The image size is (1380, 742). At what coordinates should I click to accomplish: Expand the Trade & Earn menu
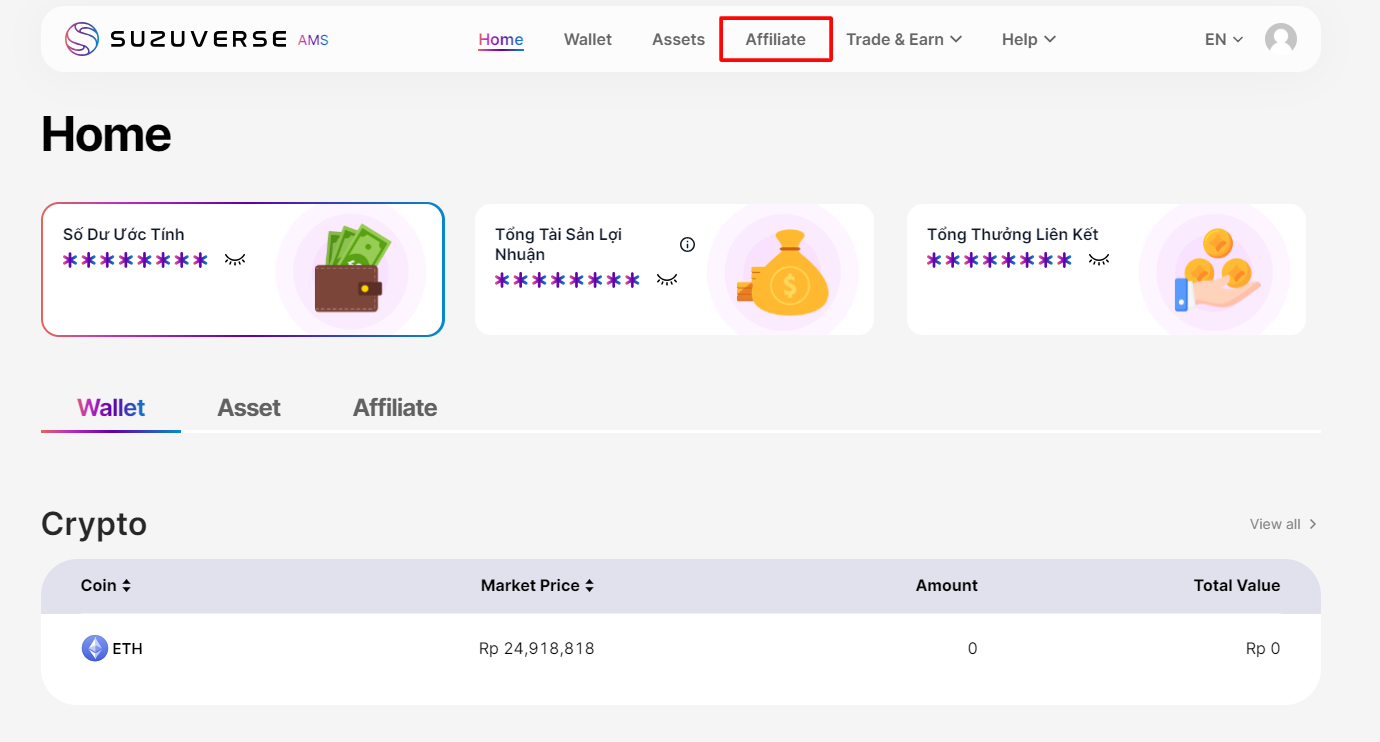904,39
